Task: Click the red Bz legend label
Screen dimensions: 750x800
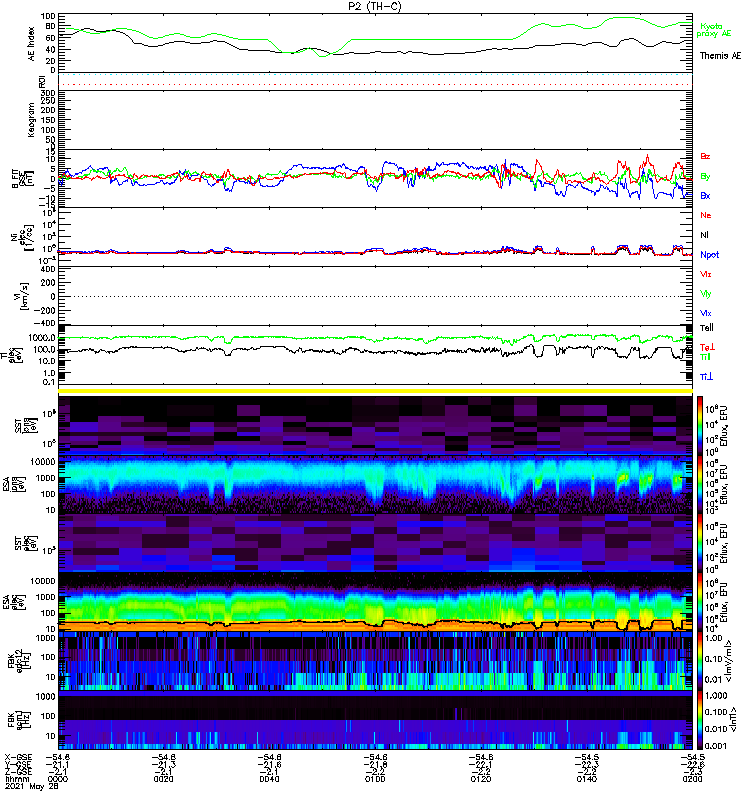Action: coord(705,157)
